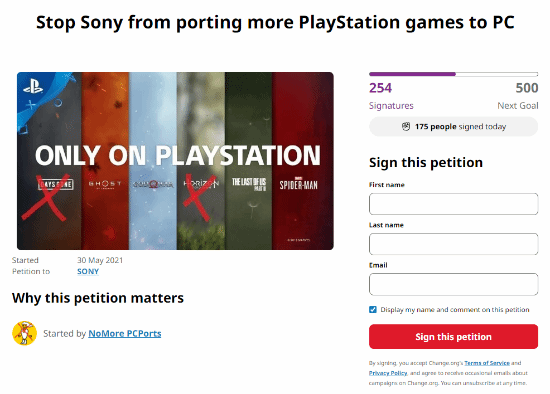Uncheck Display my name and comment checkbox
This screenshot has width=550, height=394.
tap(373, 310)
